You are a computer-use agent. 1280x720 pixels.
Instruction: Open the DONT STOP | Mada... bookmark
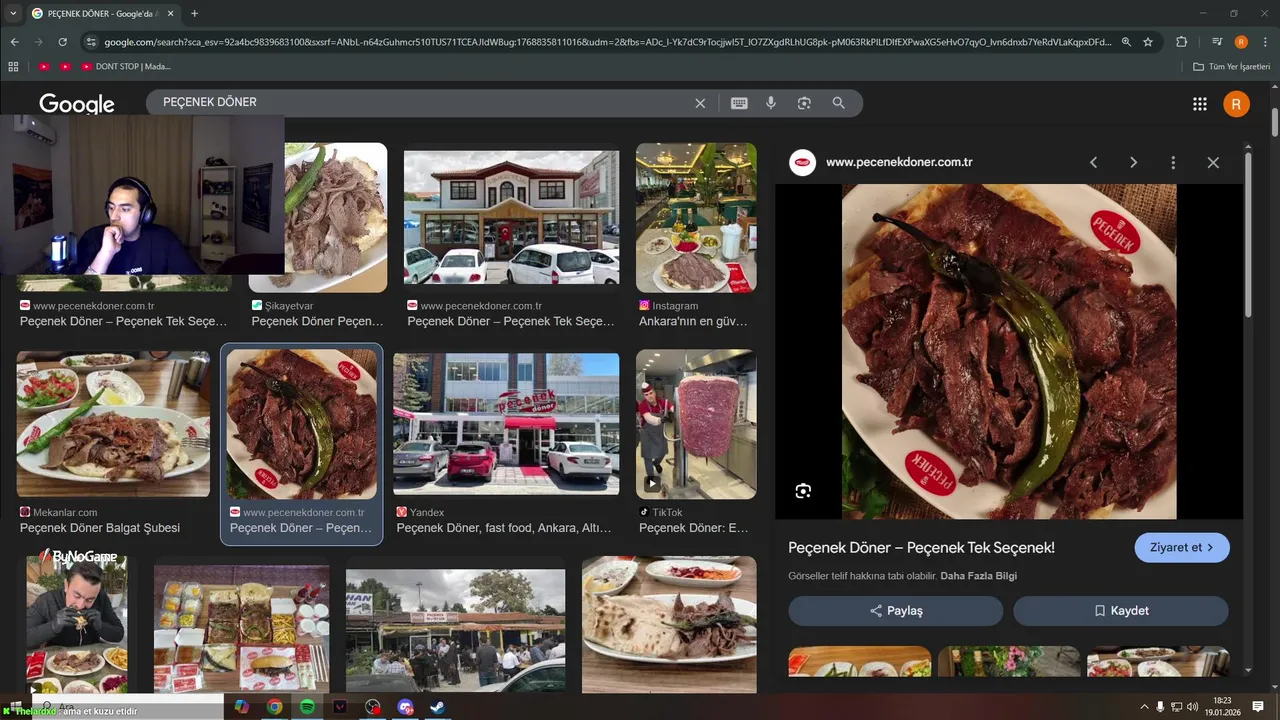coord(125,66)
